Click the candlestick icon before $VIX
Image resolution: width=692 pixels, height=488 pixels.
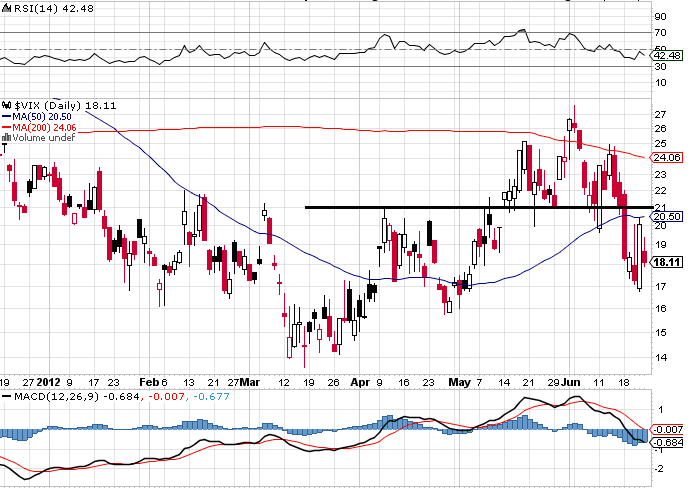(x=7, y=105)
